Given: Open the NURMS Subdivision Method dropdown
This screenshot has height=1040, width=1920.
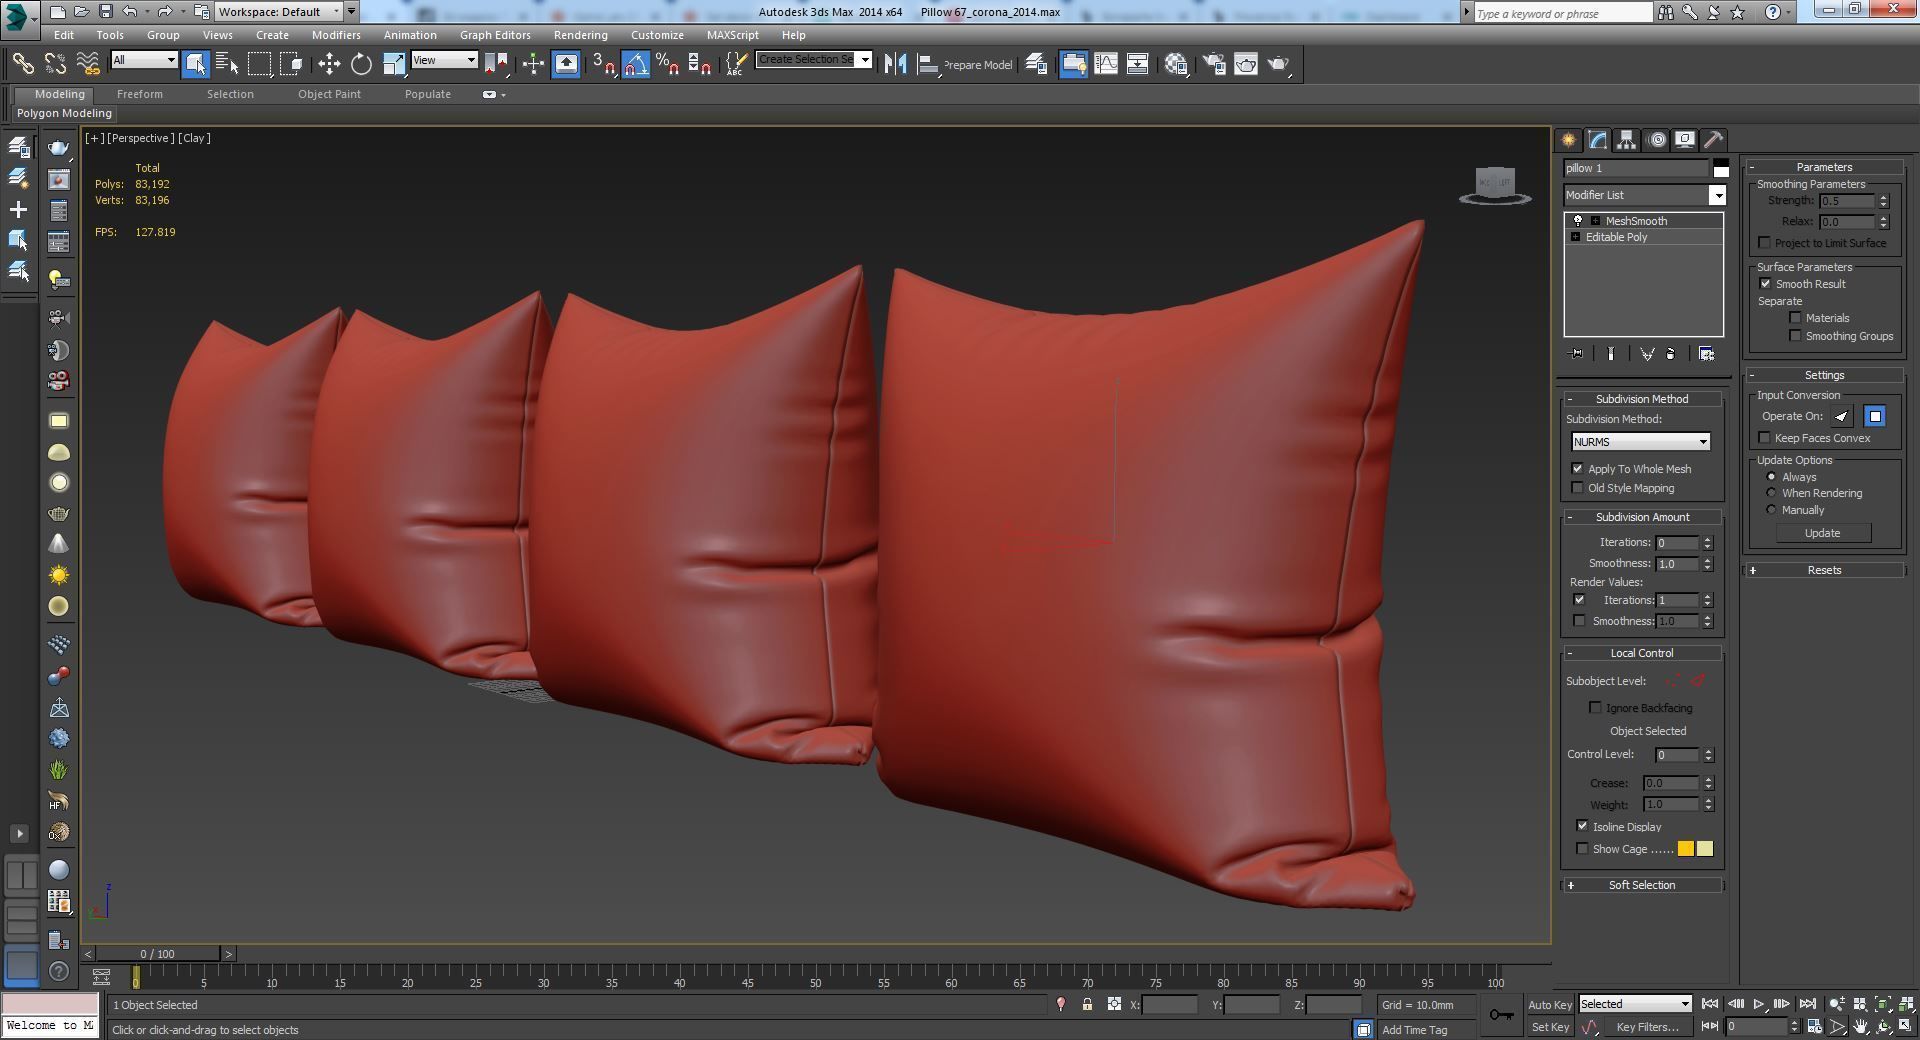Looking at the screenshot, I should 1640,442.
